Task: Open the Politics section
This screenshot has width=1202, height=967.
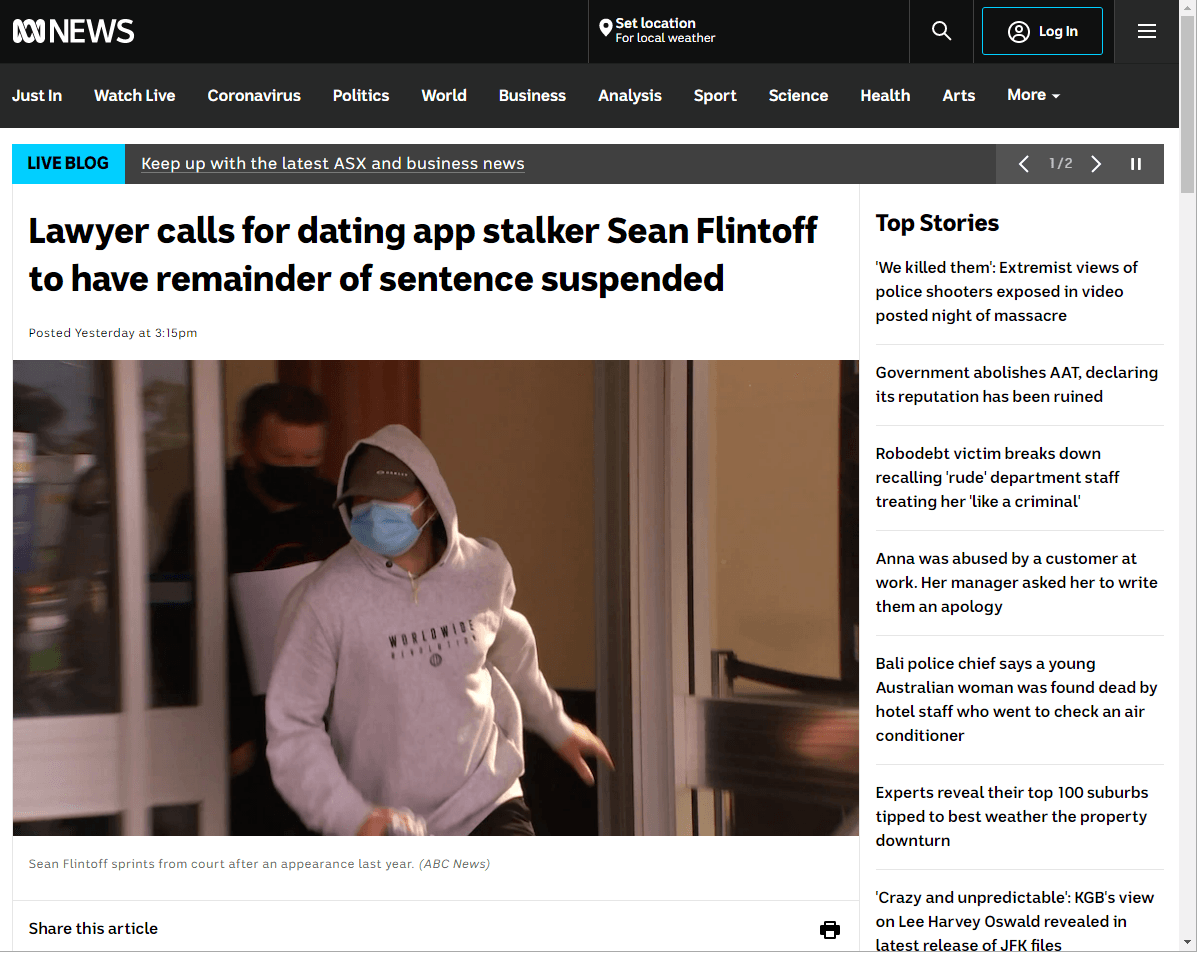Action: coord(361,96)
